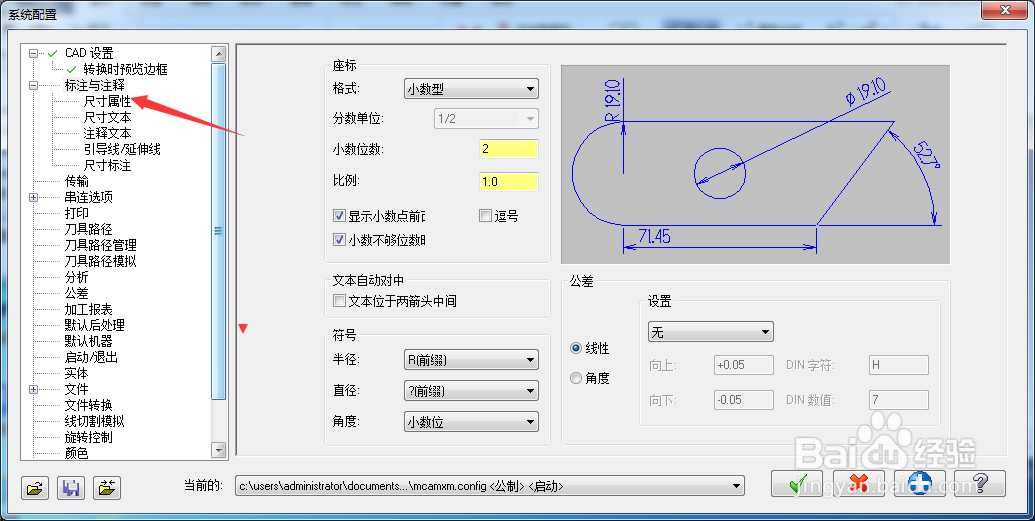Open the 刀具路径模拟 settings page
This screenshot has height=521, width=1035.
(x=100, y=261)
